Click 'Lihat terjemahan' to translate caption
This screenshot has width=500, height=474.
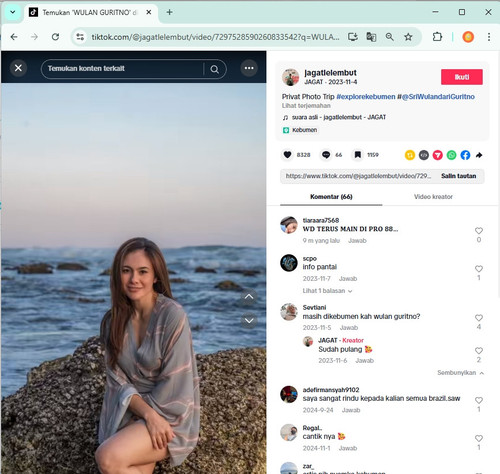[306, 106]
